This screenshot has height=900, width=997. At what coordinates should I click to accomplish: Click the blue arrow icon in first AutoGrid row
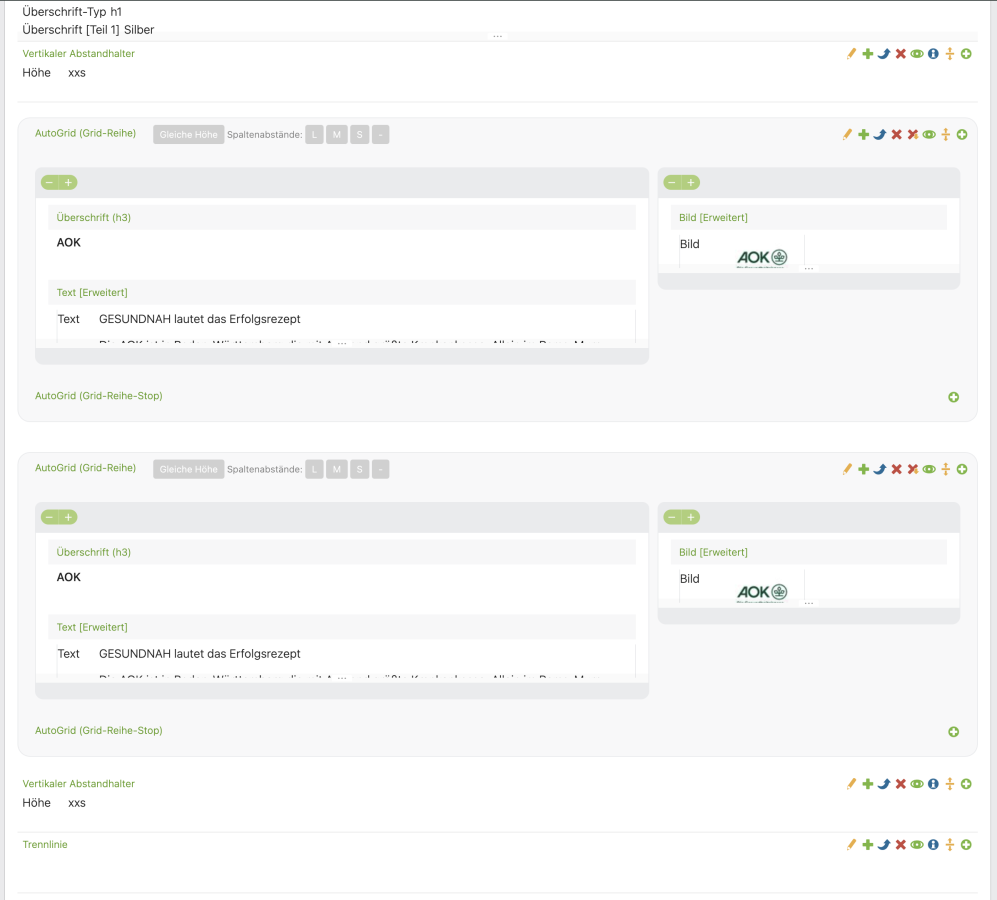(x=880, y=135)
